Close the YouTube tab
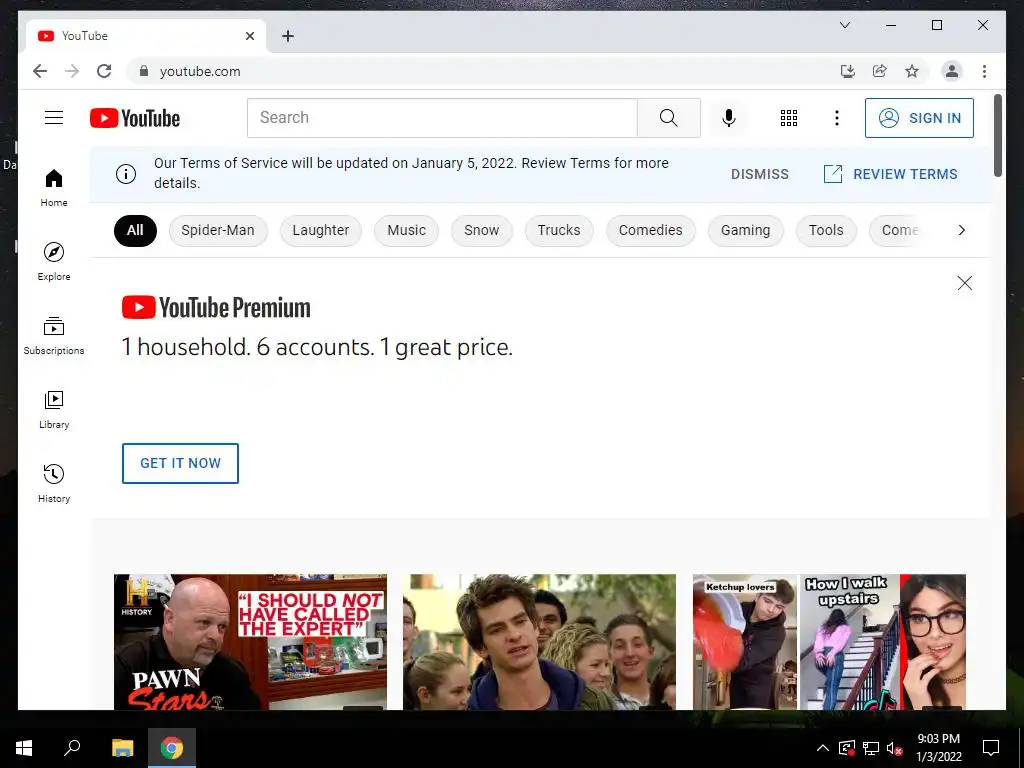The height and width of the screenshot is (768, 1024). click(249, 36)
